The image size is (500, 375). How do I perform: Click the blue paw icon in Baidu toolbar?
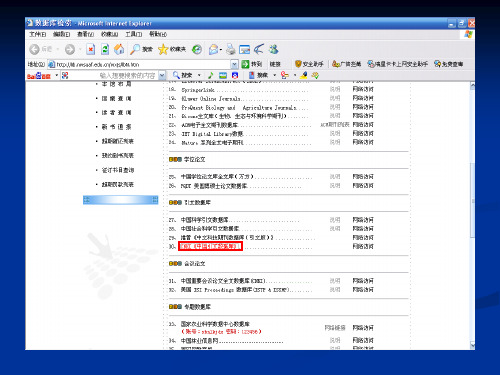[235, 75]
